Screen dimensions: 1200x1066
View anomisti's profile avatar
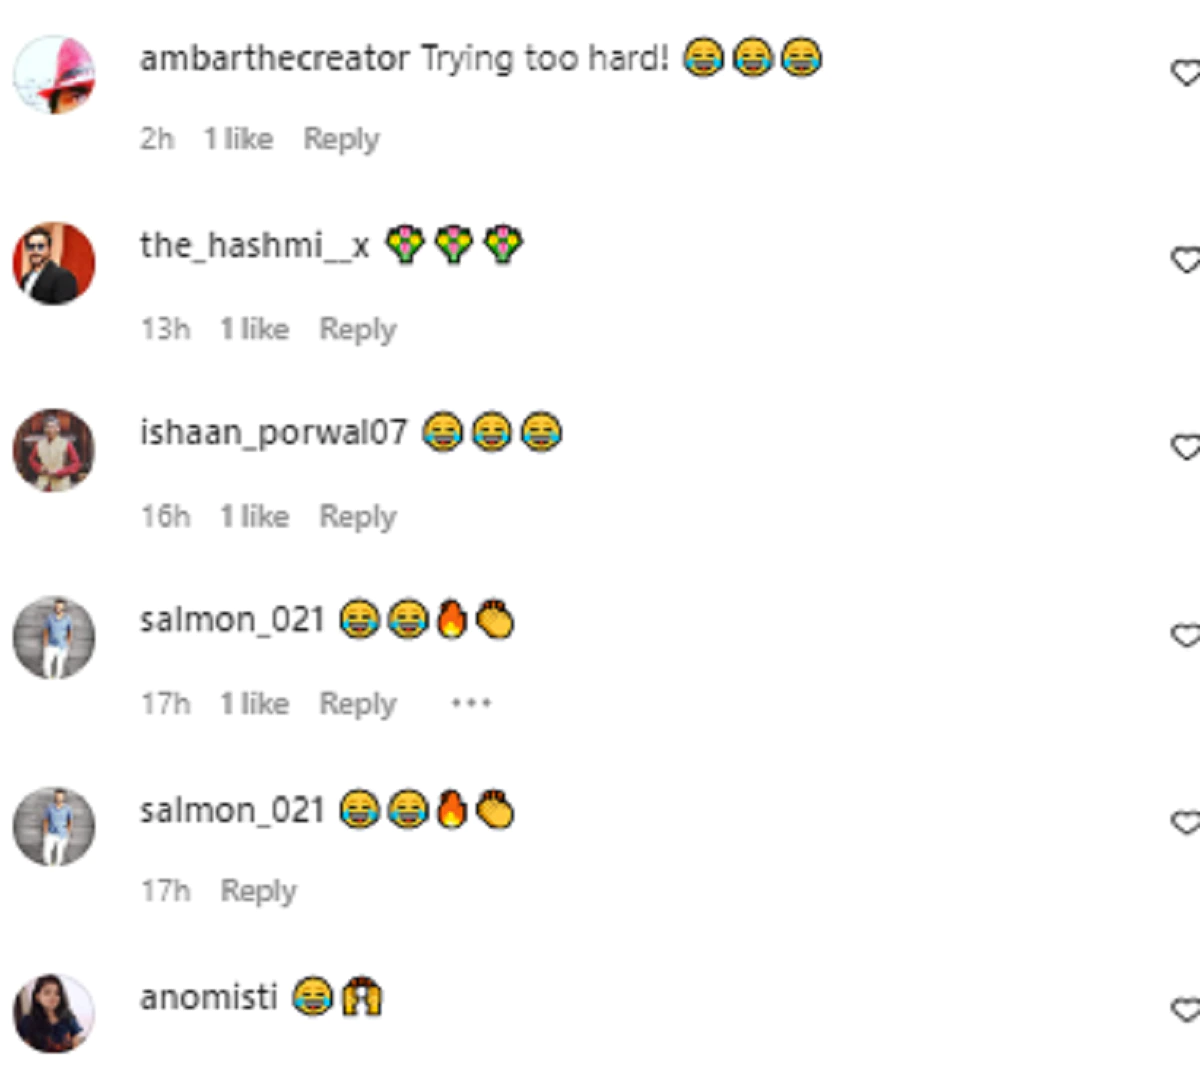(54, 1012)
